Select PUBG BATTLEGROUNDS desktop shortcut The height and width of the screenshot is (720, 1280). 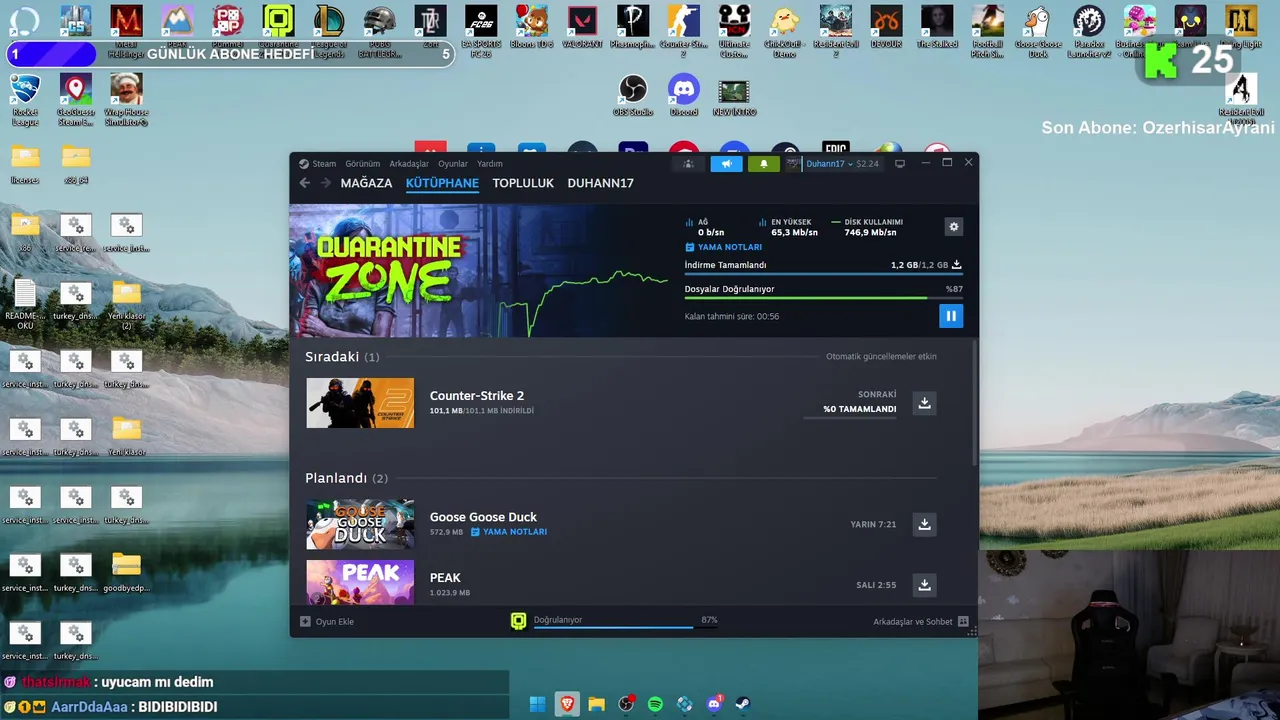(380, 30)
